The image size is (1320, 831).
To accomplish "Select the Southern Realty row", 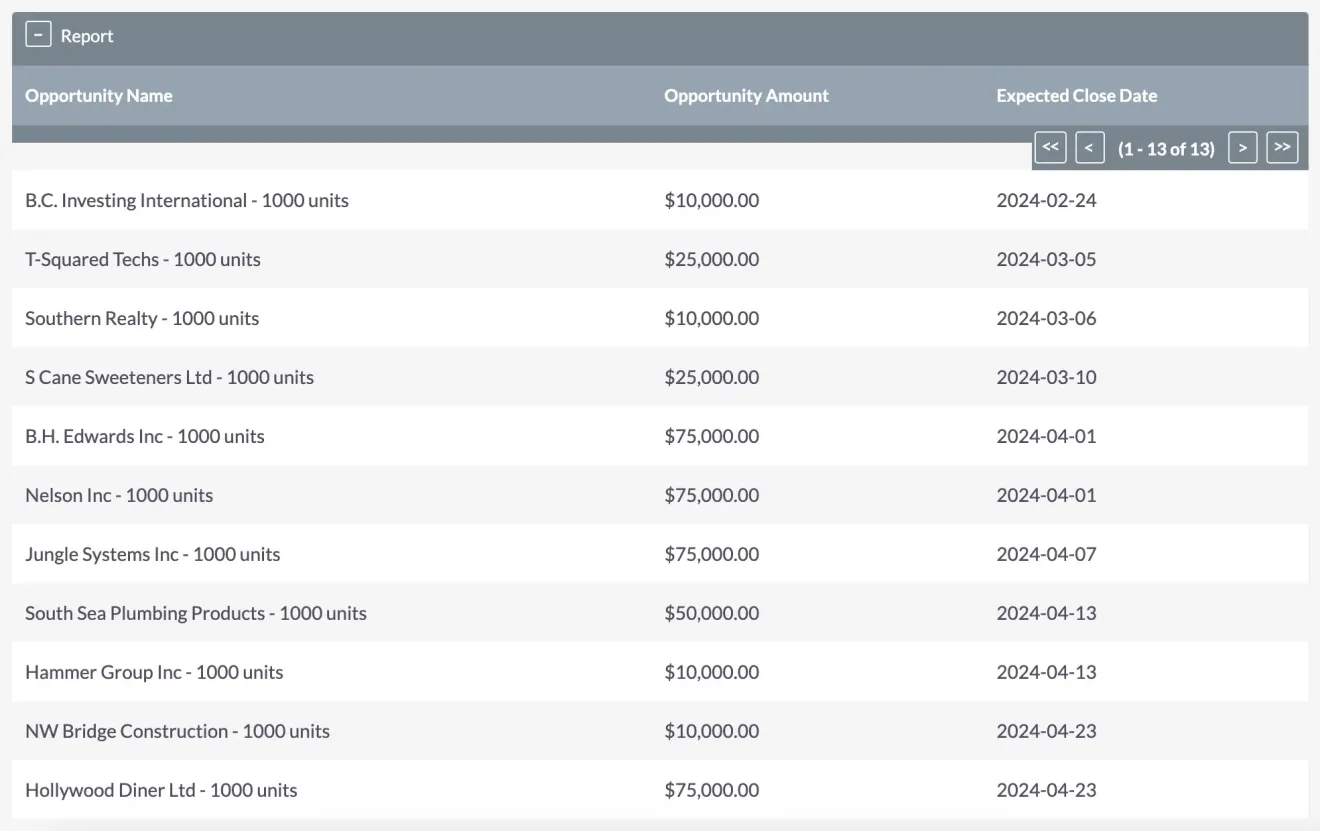I will coord(141,318).
